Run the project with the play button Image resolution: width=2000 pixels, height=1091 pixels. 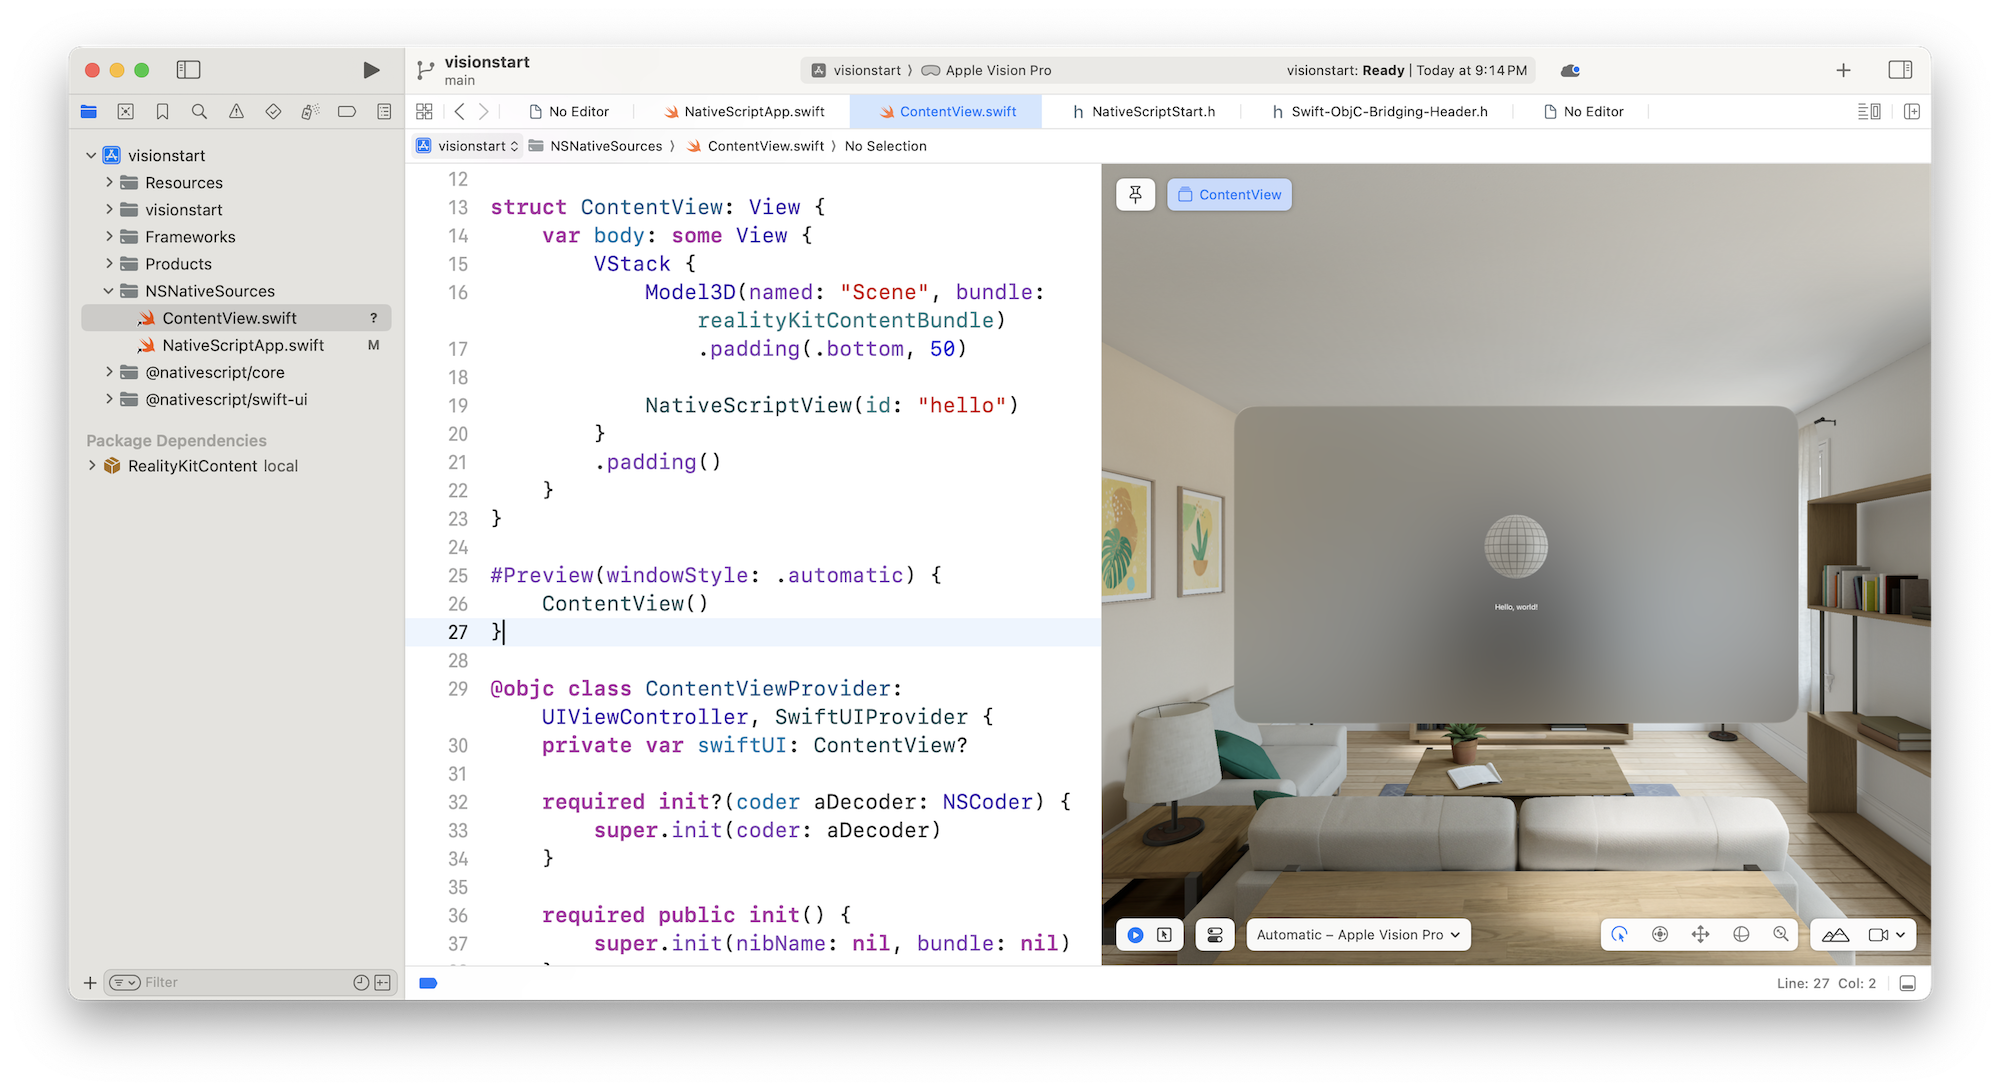[371, 70]
